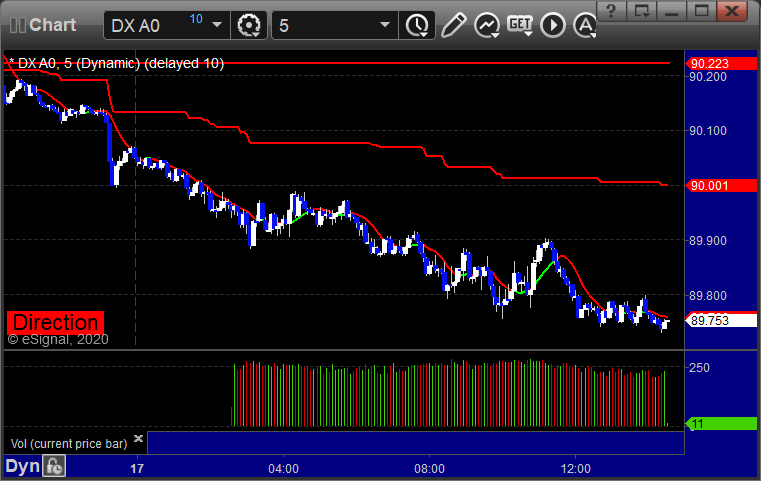Click the red Direction label
This screenshot has width=761, height=481.
coord(55,322)
